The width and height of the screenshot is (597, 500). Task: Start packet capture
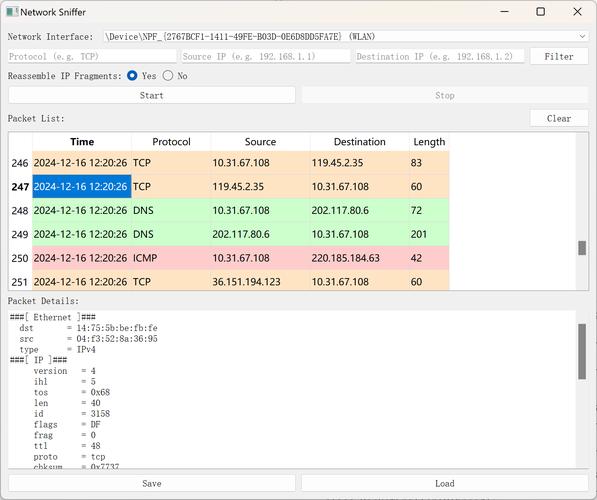point(152,96)
